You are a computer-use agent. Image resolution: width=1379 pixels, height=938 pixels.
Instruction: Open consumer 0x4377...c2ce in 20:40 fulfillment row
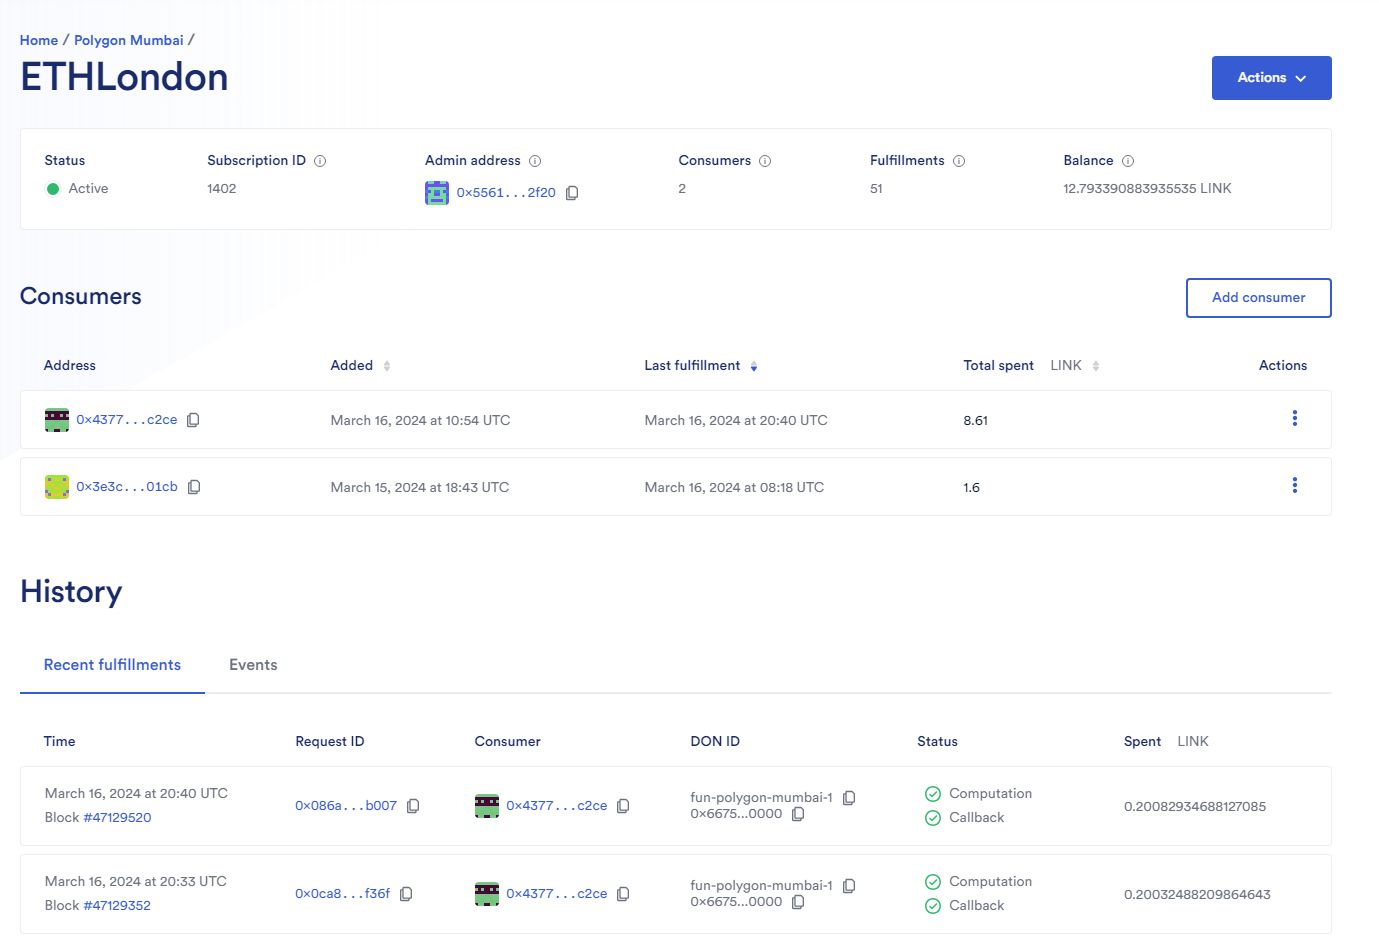[x=556, y=806]
